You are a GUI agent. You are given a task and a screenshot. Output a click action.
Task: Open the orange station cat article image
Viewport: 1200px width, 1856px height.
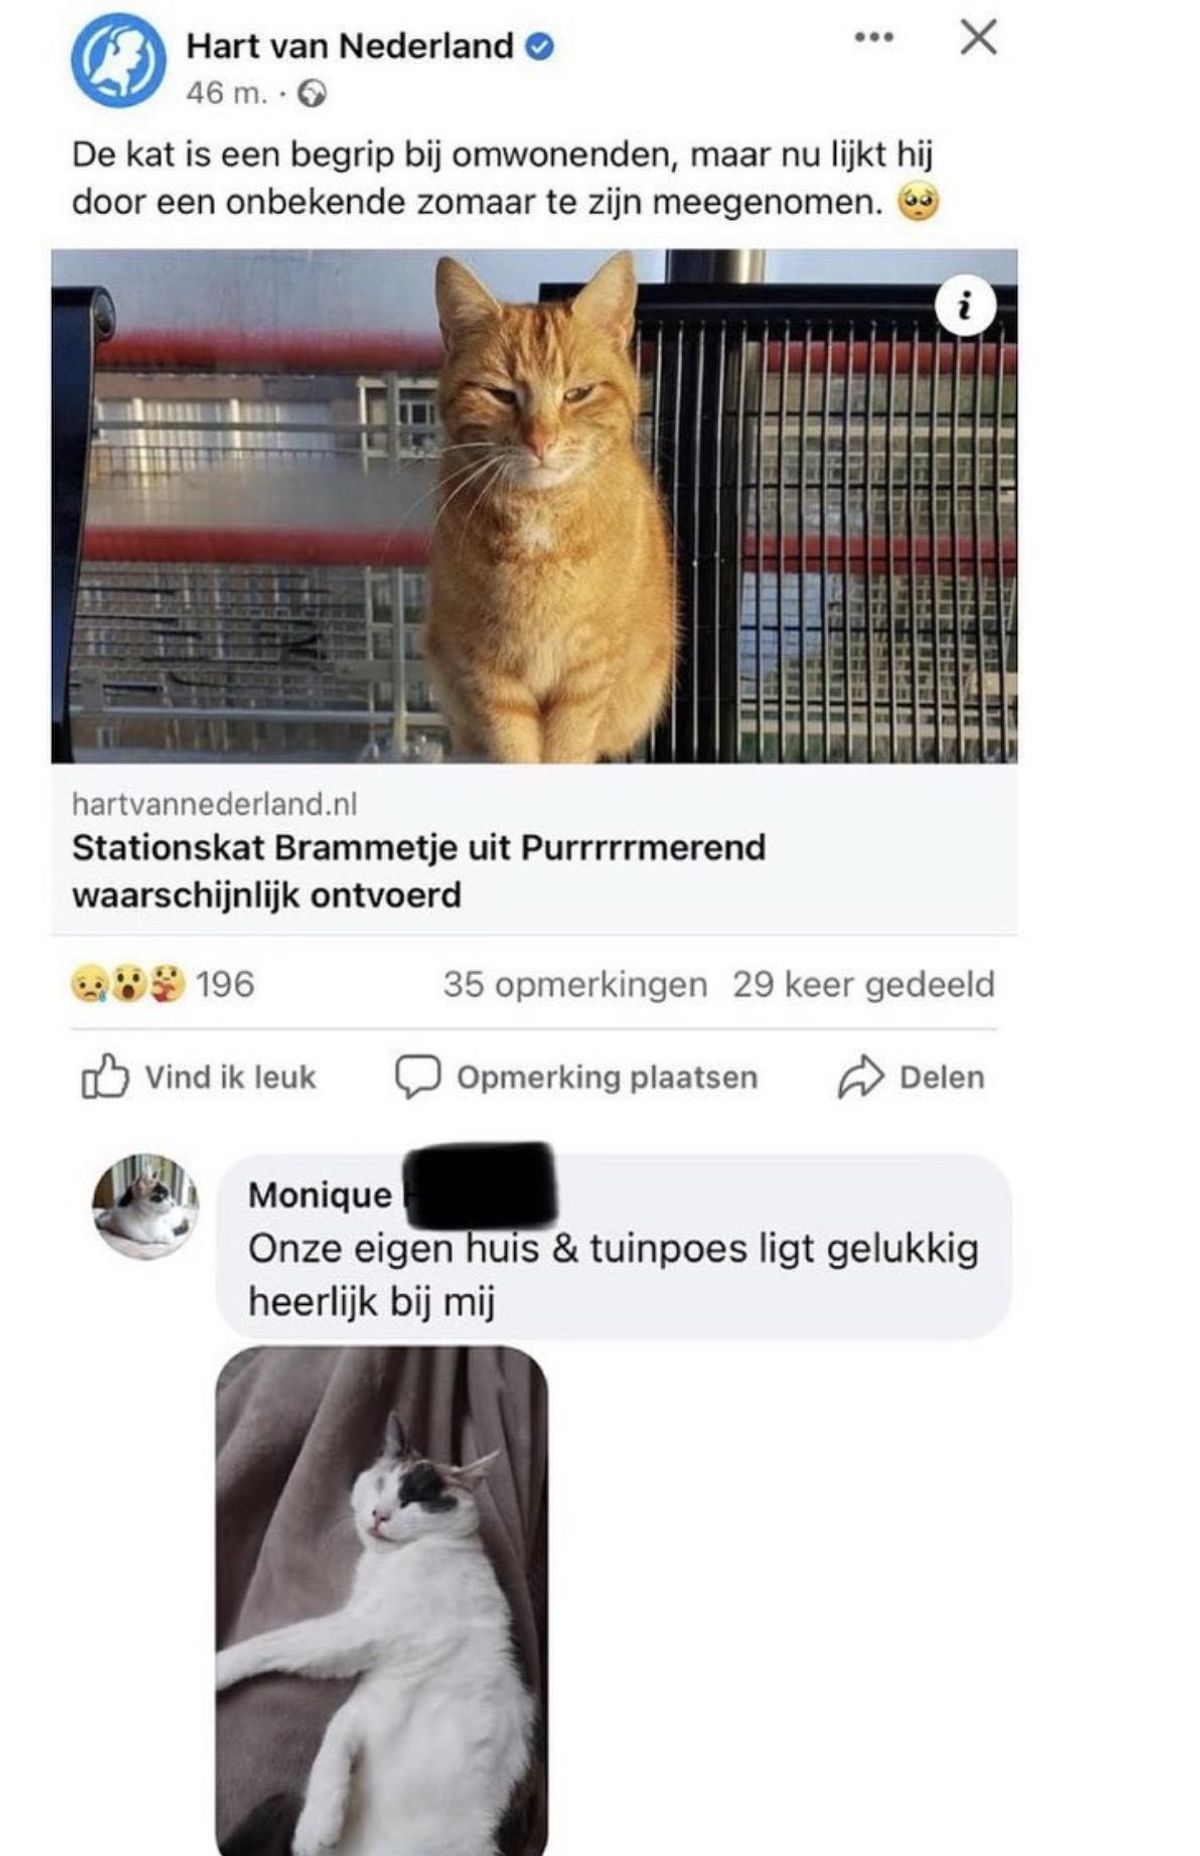coord(535,506)
